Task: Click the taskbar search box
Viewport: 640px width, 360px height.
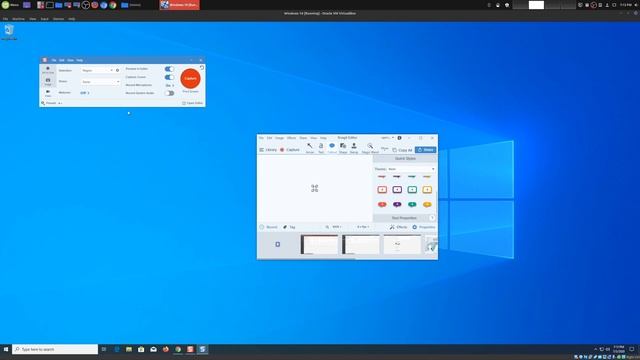Action: 55,349
